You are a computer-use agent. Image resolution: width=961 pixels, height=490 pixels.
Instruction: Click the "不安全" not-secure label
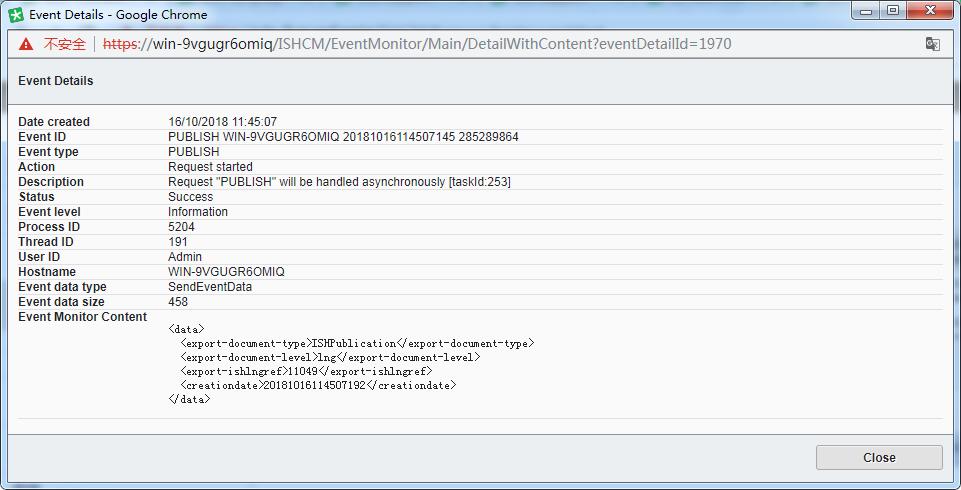[x=65, y=44]
